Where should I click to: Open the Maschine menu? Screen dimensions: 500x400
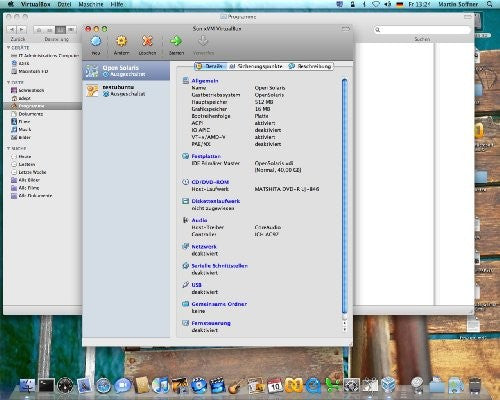(91, 4)
